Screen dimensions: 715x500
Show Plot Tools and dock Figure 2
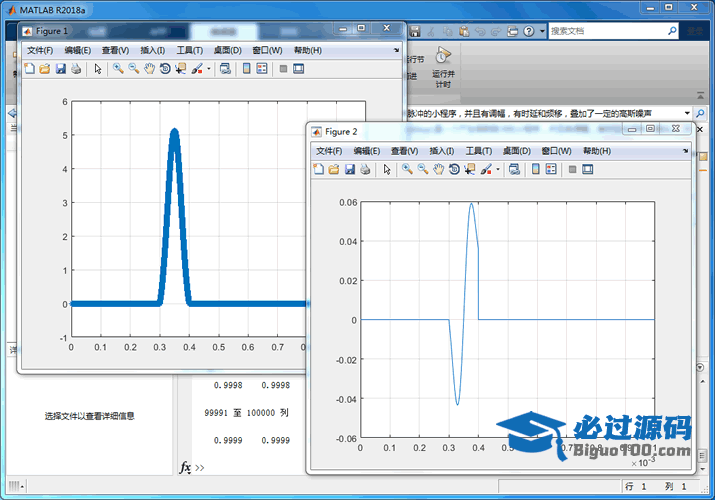tap(588, 170)
